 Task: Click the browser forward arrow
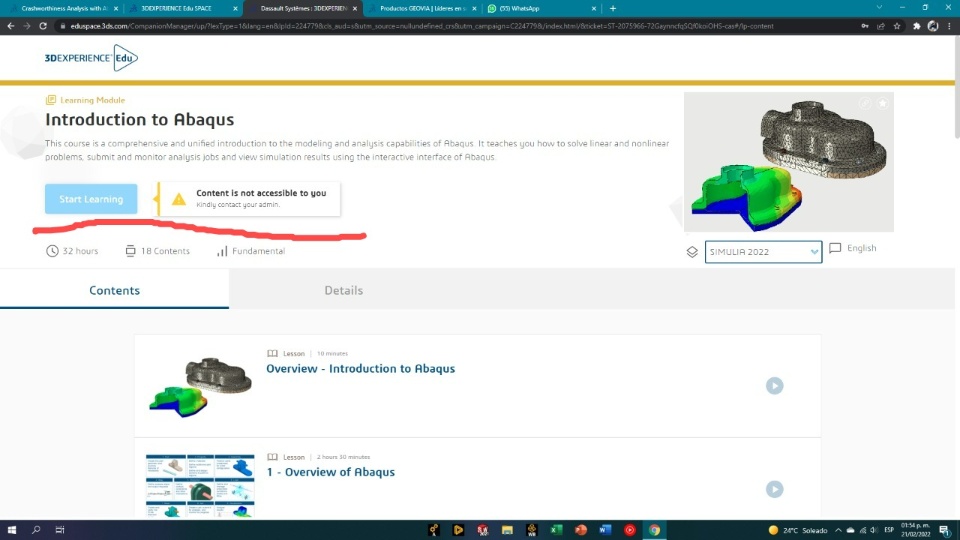point(26,26)
